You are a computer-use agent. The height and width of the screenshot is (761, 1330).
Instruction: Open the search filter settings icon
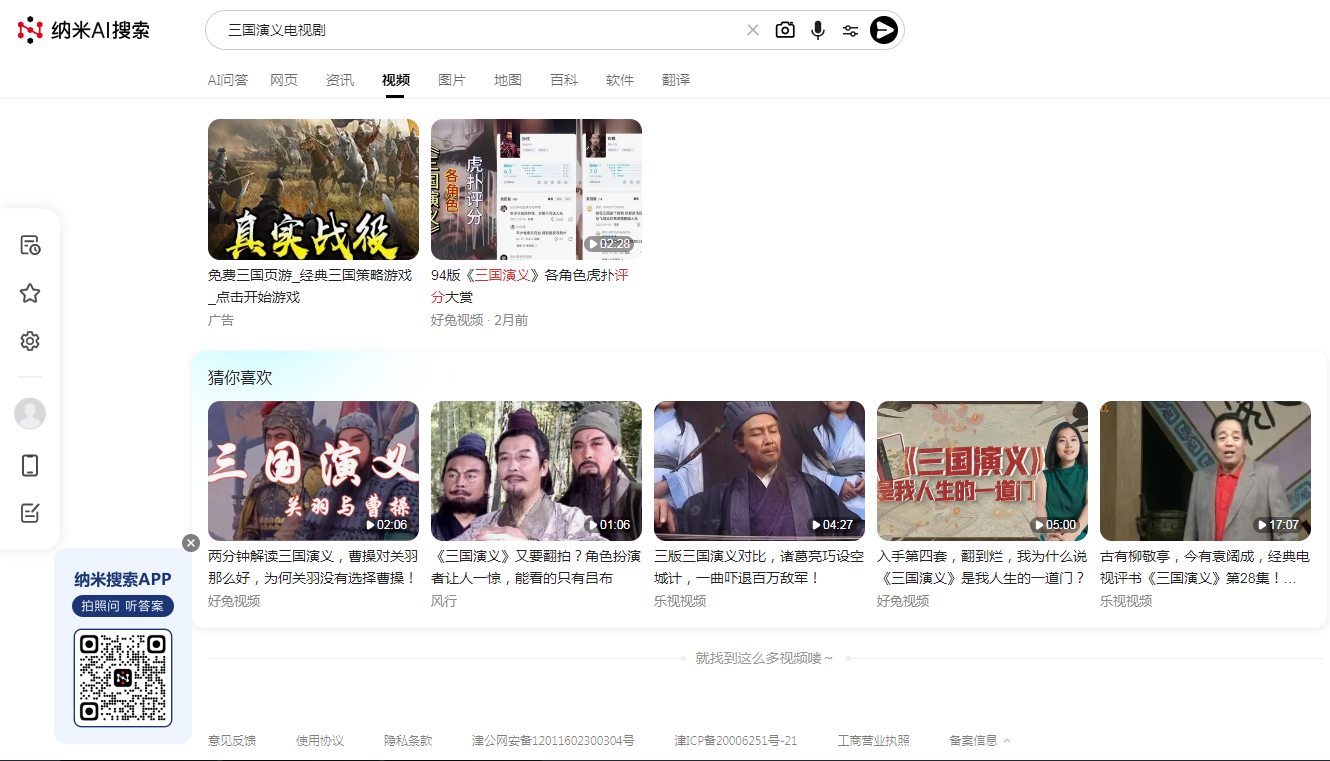click(x=850, y=30)
